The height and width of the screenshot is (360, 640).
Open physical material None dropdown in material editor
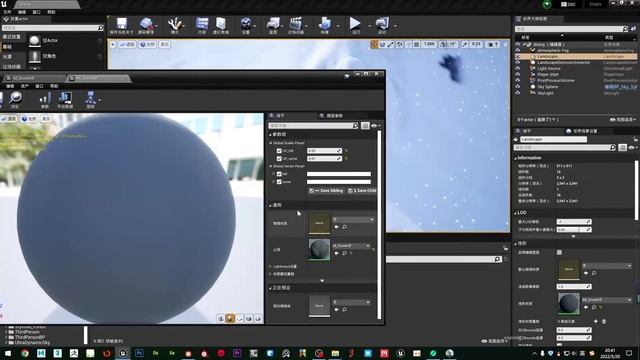(x=353, y=220)
